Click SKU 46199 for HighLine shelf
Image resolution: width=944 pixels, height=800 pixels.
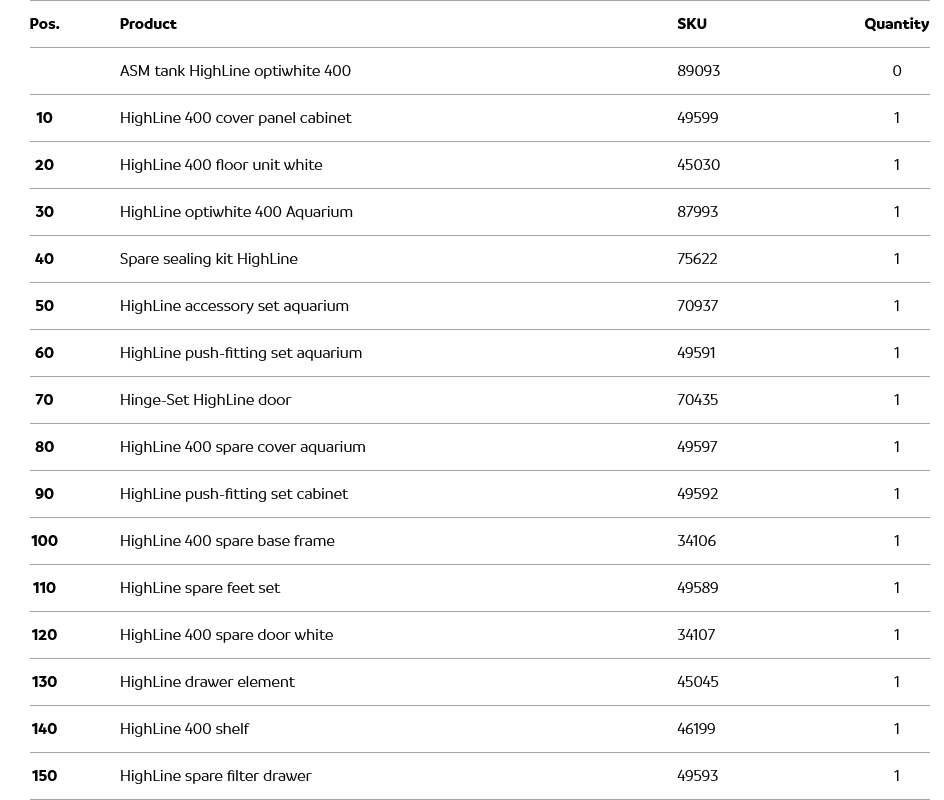[696, 729]
